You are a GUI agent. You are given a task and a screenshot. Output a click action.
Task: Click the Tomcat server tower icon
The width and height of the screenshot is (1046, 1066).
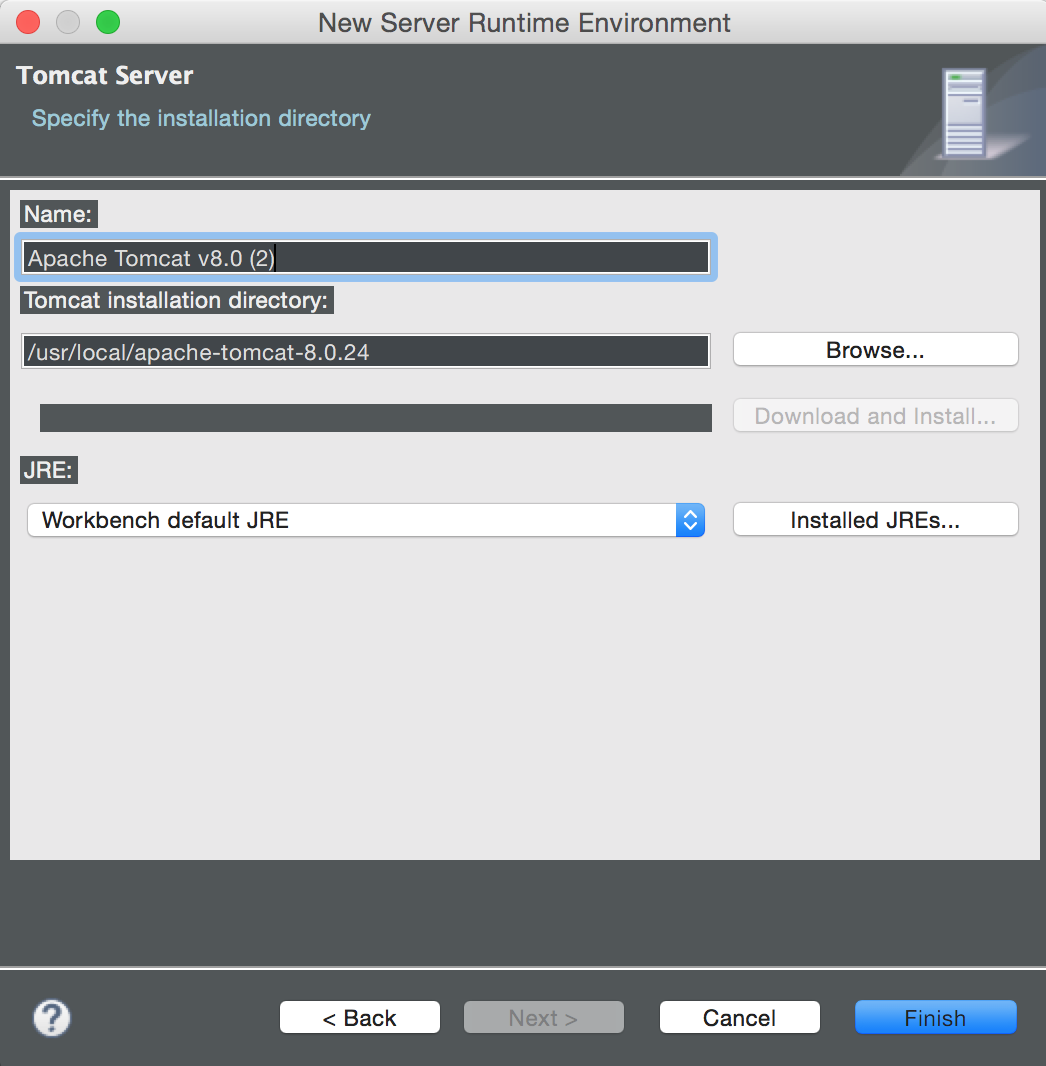pos(964,114)
